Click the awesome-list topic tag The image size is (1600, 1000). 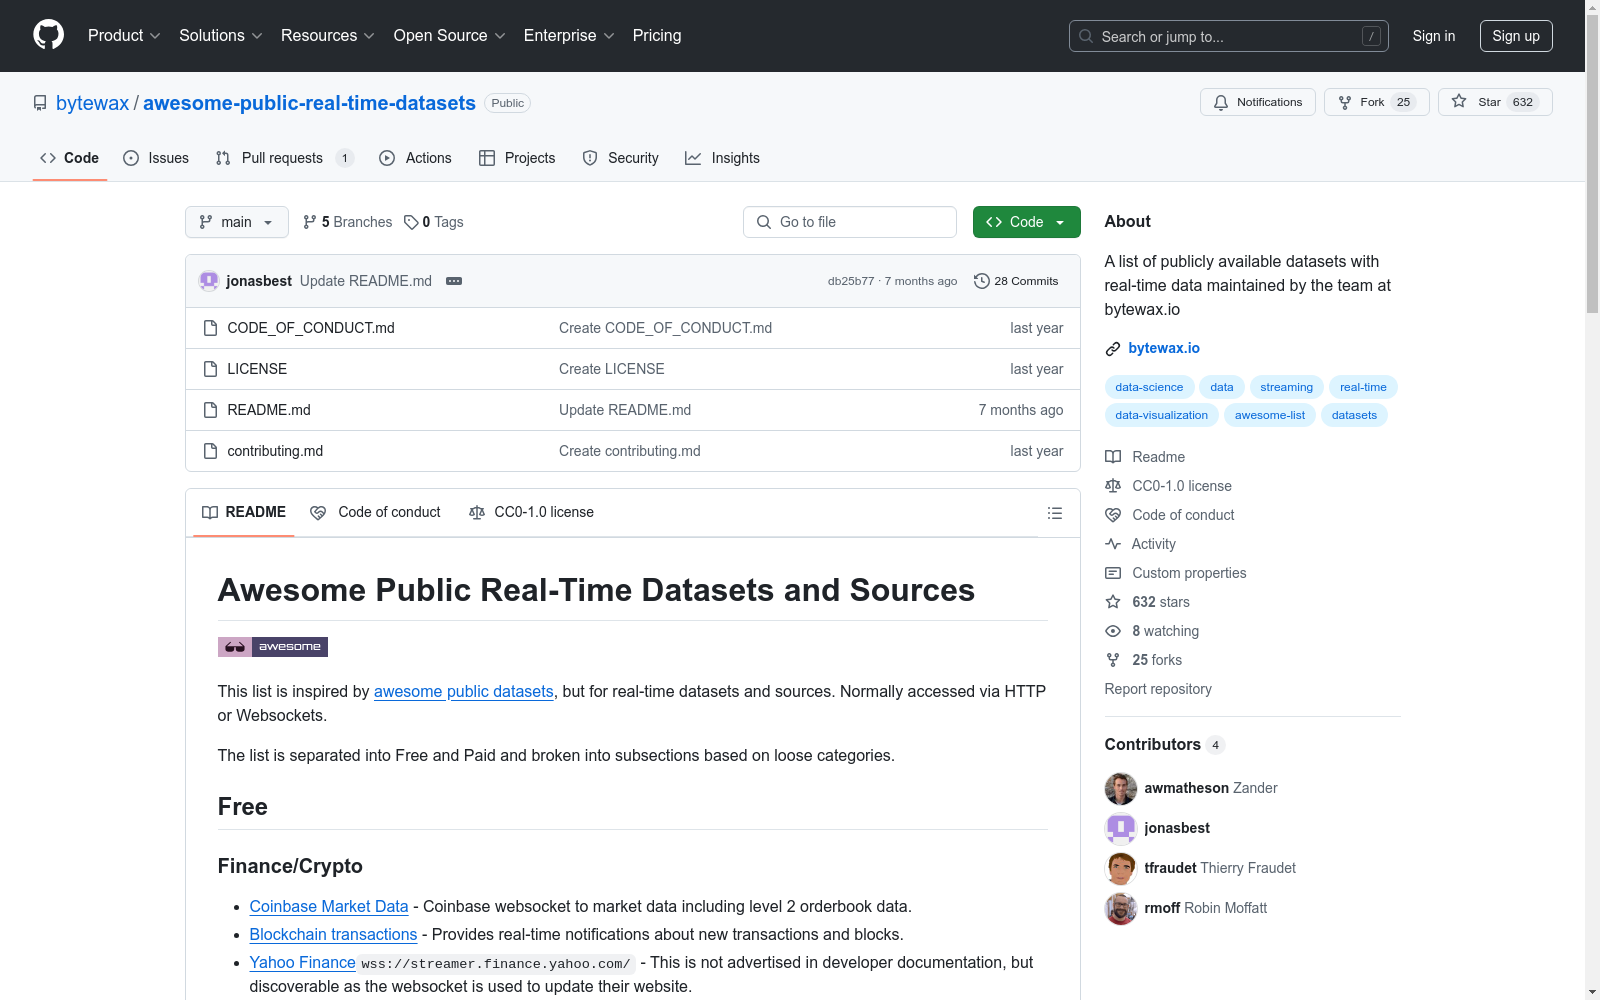click(x=1270, y=415)
